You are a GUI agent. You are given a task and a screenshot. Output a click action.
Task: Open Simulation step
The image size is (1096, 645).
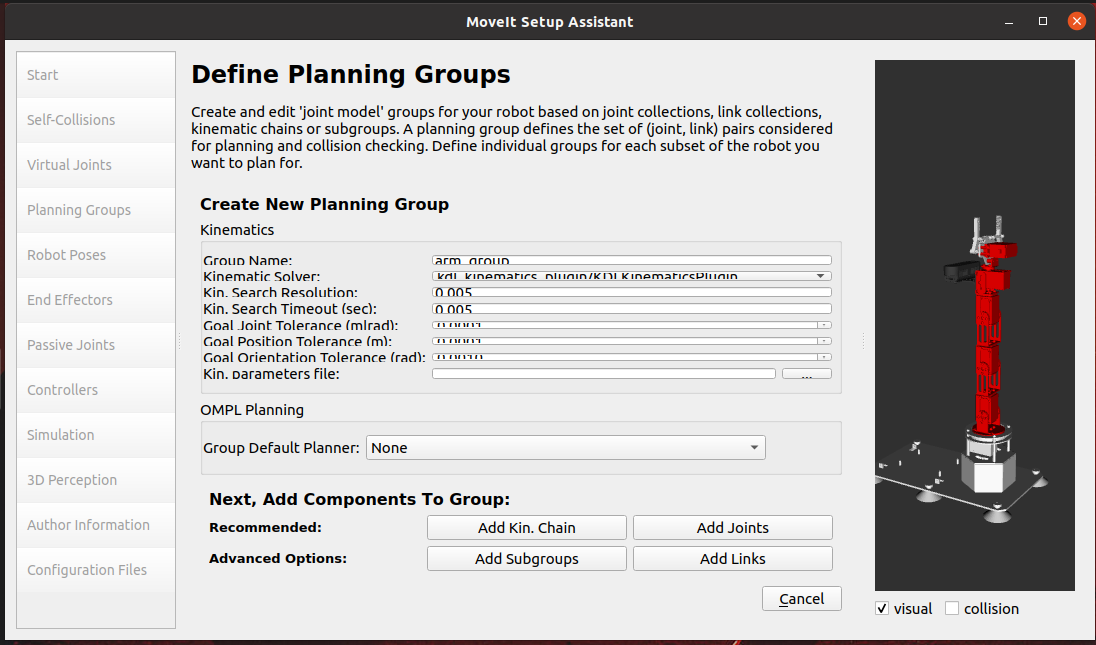[96, 435]
